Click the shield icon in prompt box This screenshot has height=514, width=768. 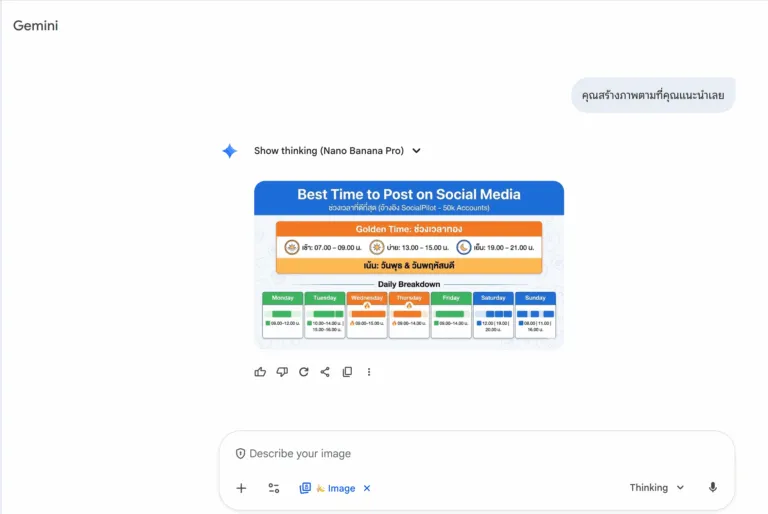click(x=240, y=453)
